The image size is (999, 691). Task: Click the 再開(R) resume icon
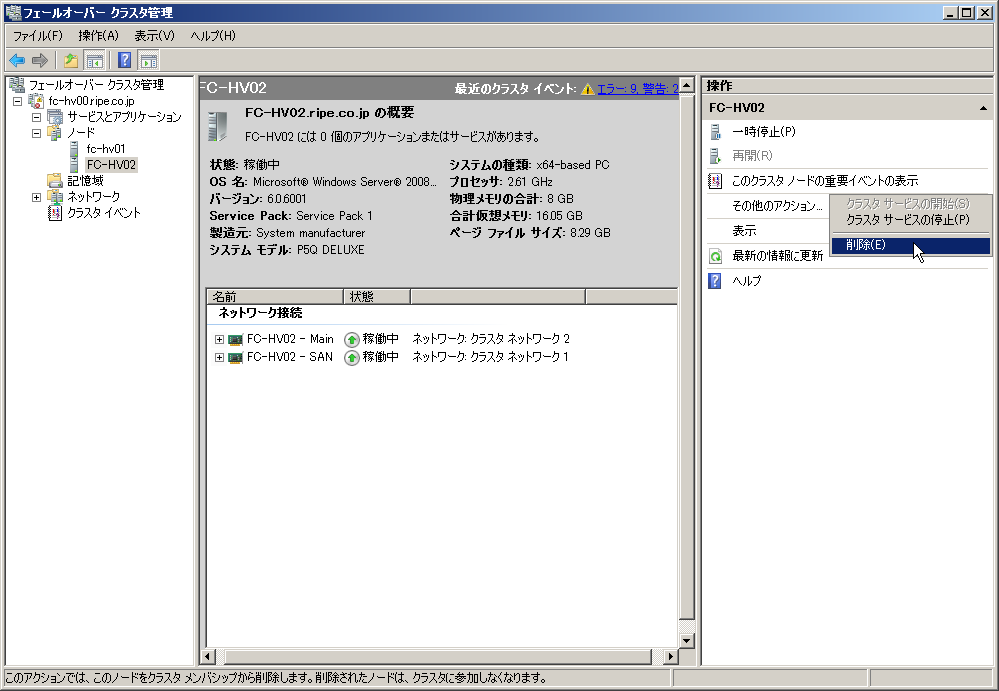point(715,155)
